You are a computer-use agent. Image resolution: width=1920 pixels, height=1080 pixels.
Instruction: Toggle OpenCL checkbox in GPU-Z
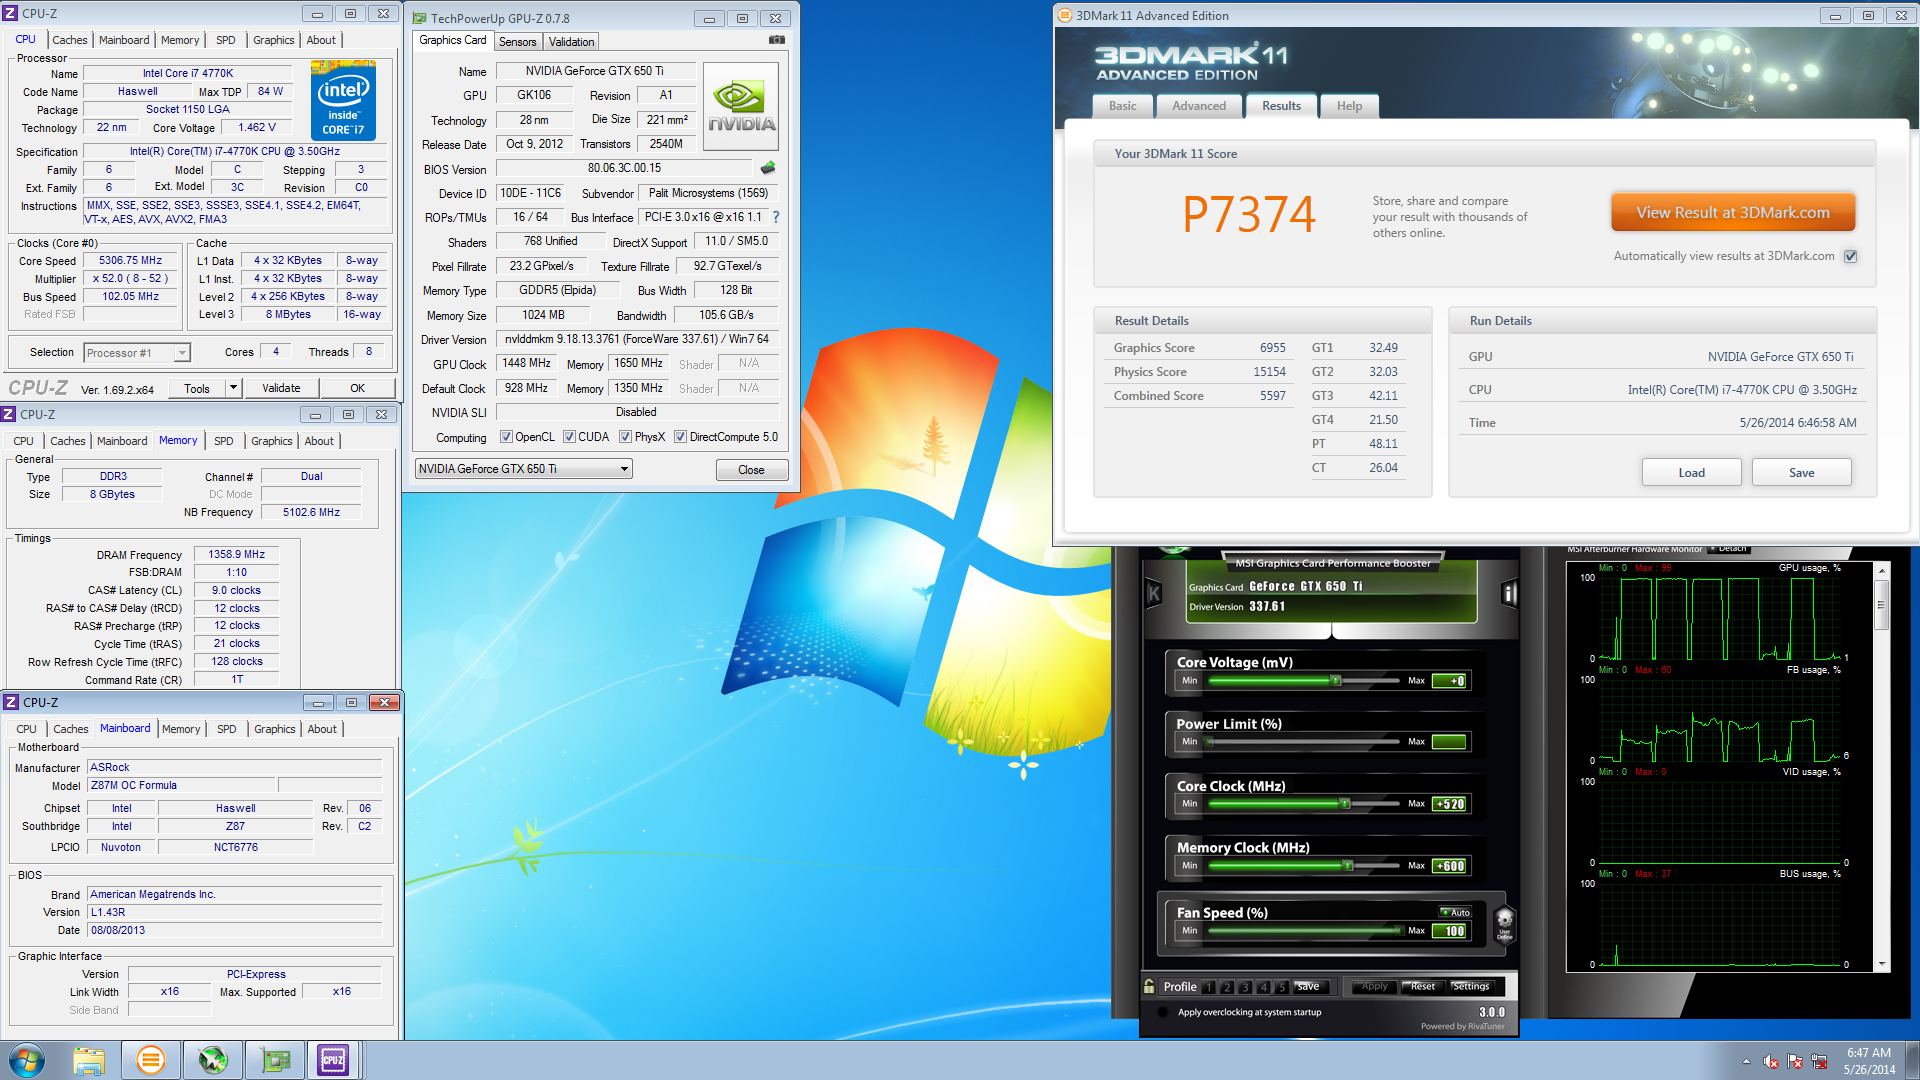[506, 437]
